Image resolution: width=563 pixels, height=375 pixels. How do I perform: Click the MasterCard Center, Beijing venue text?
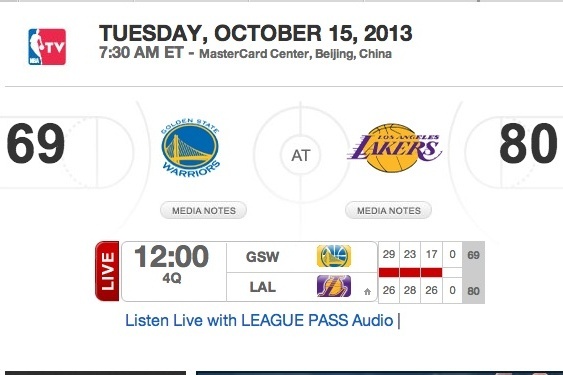[x=296, y=54]
